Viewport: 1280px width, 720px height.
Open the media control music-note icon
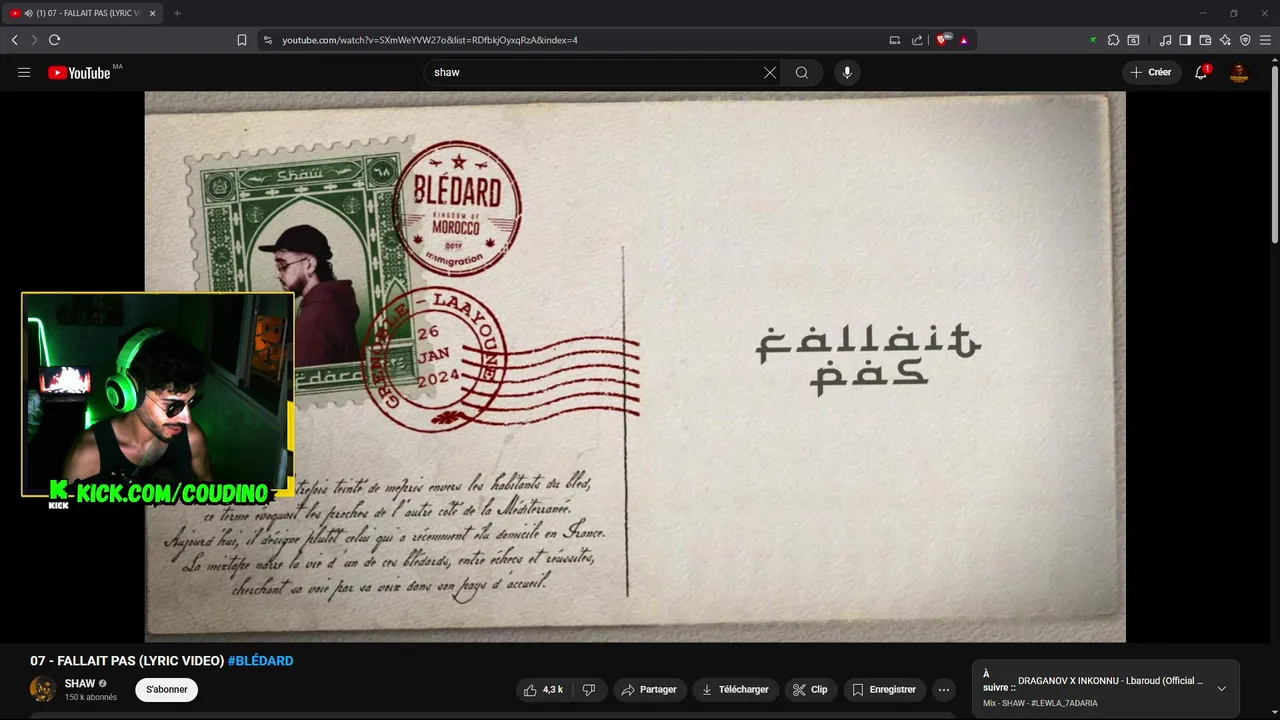[1165, 40]
